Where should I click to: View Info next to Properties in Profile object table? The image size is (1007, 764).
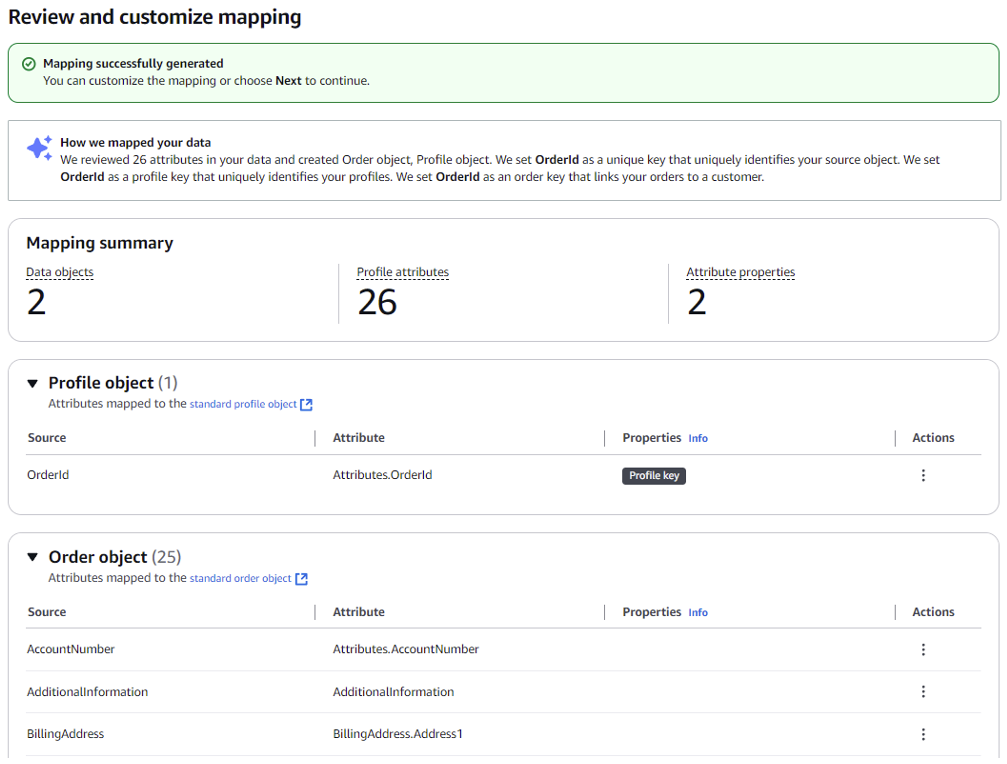[x=697, y=438]
